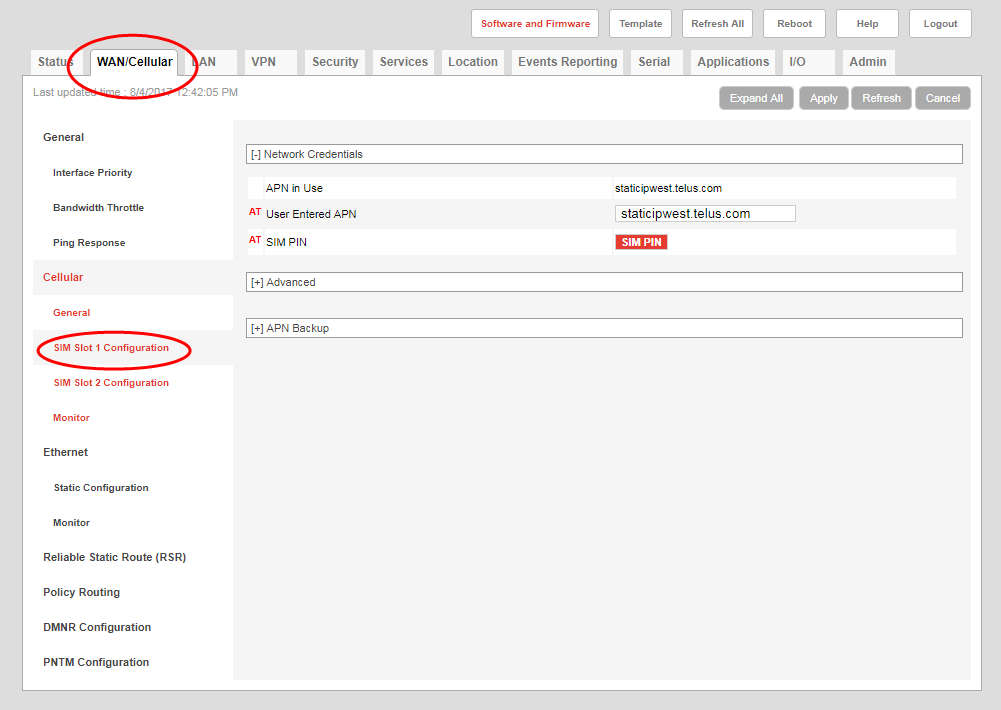
Task: Go to the Events Reporting tab
Action: pos(567,62)
